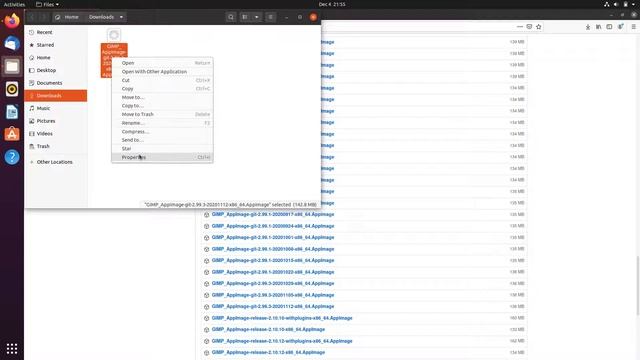Click Home in the Files path bar
This screenshot has height=360, width=640.
(67, 17)
